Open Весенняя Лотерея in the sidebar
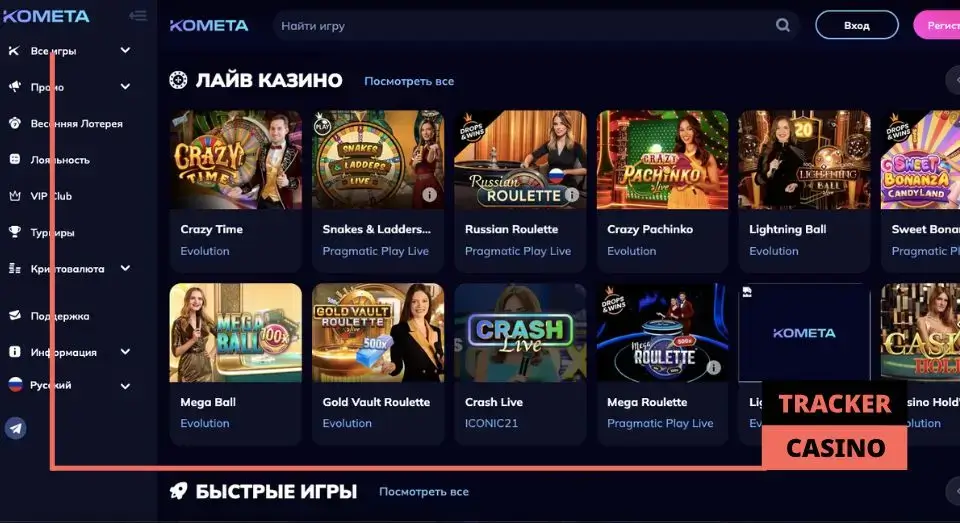960x523 pixels. click(x=77, y=124)
